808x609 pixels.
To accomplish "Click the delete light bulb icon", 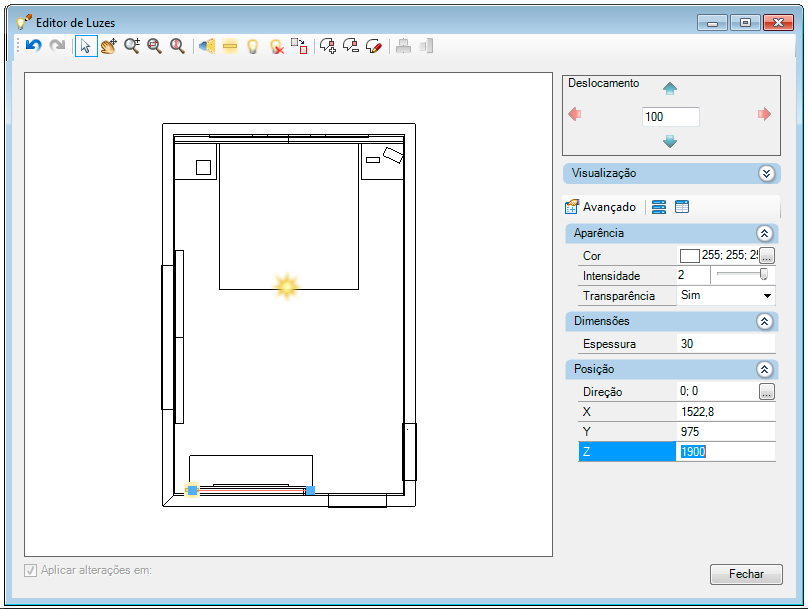I will (x=277, y=47).
